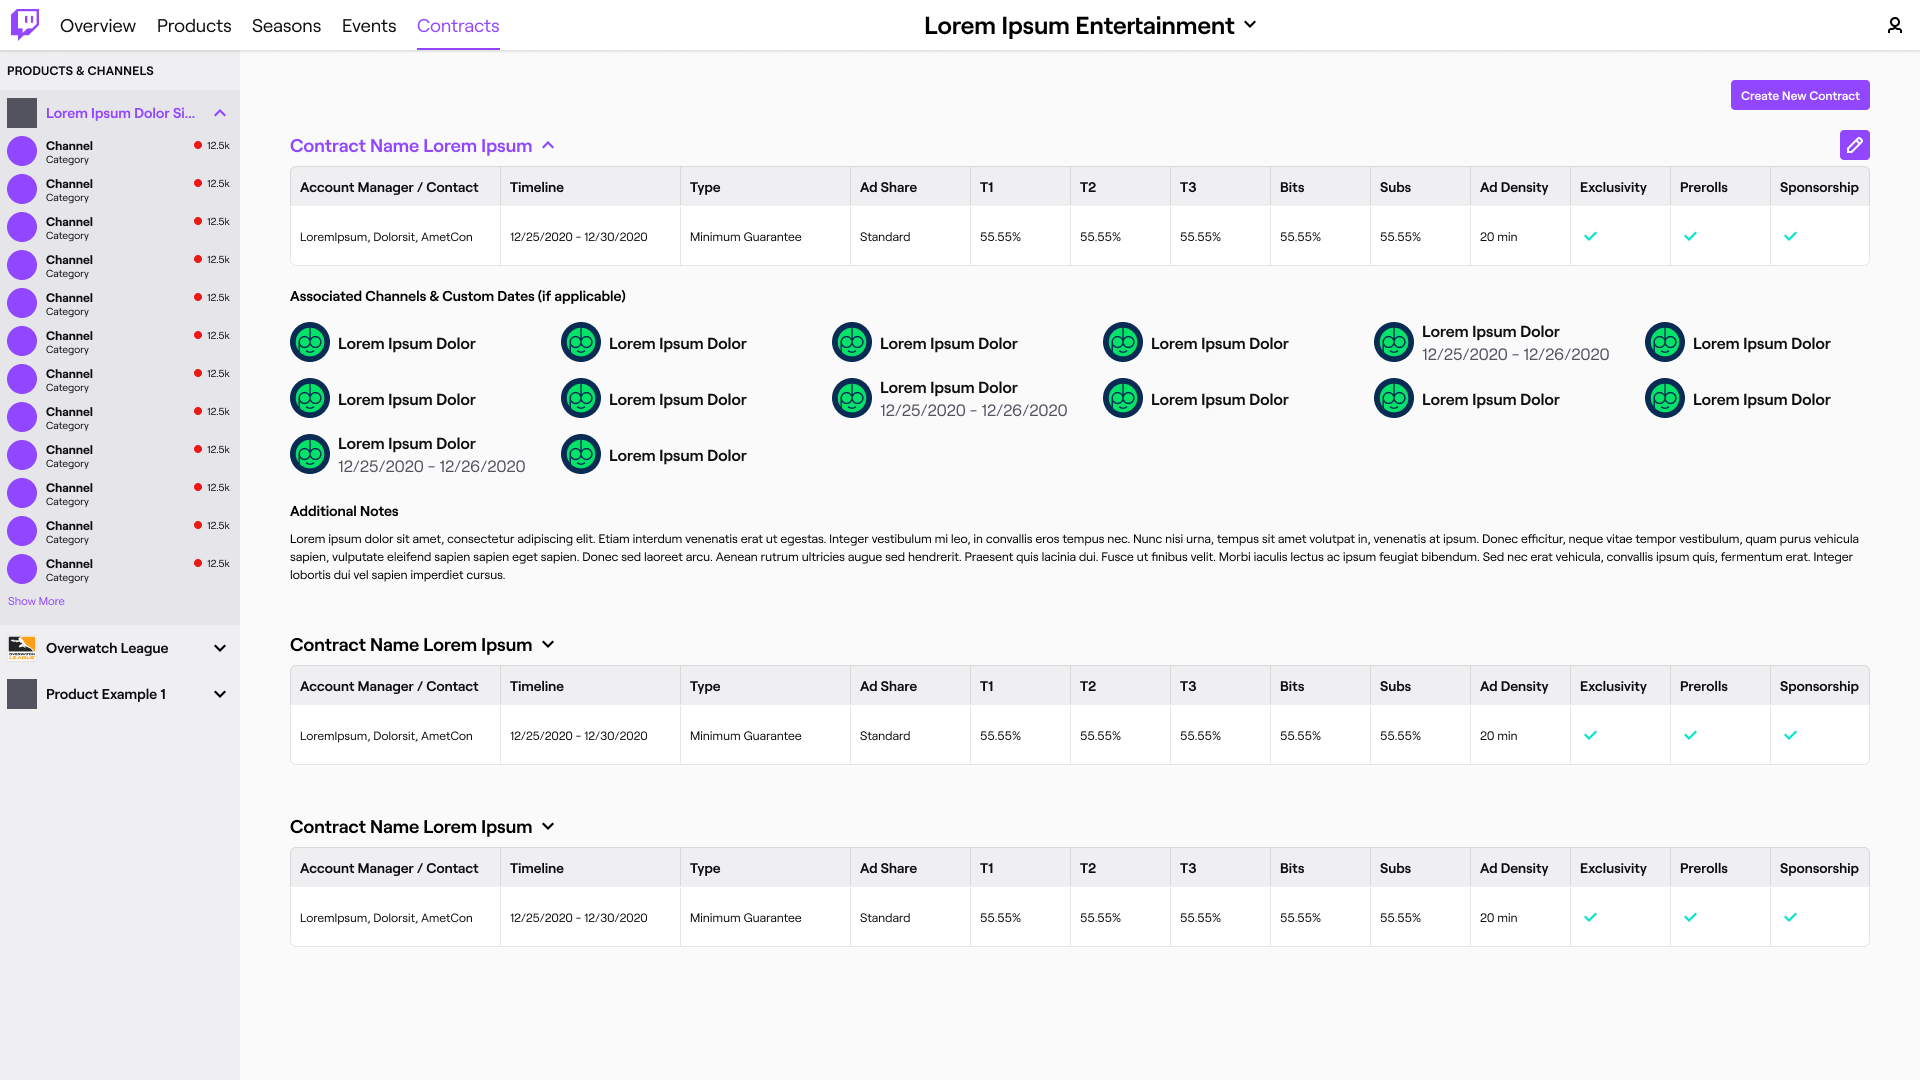1920x1080 pixels.
Task: Click the purple avatar of the first Channel in sidebar
Action: [21, 151]
